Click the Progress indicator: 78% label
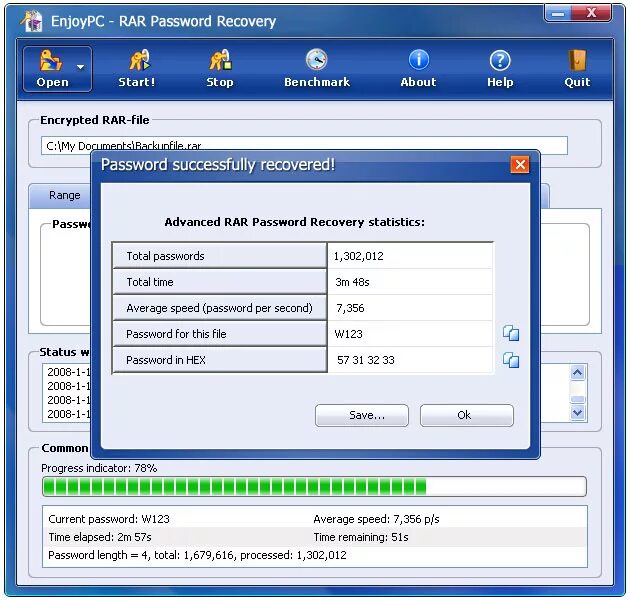This screenshot has width=630, height=600. (99, 468)
